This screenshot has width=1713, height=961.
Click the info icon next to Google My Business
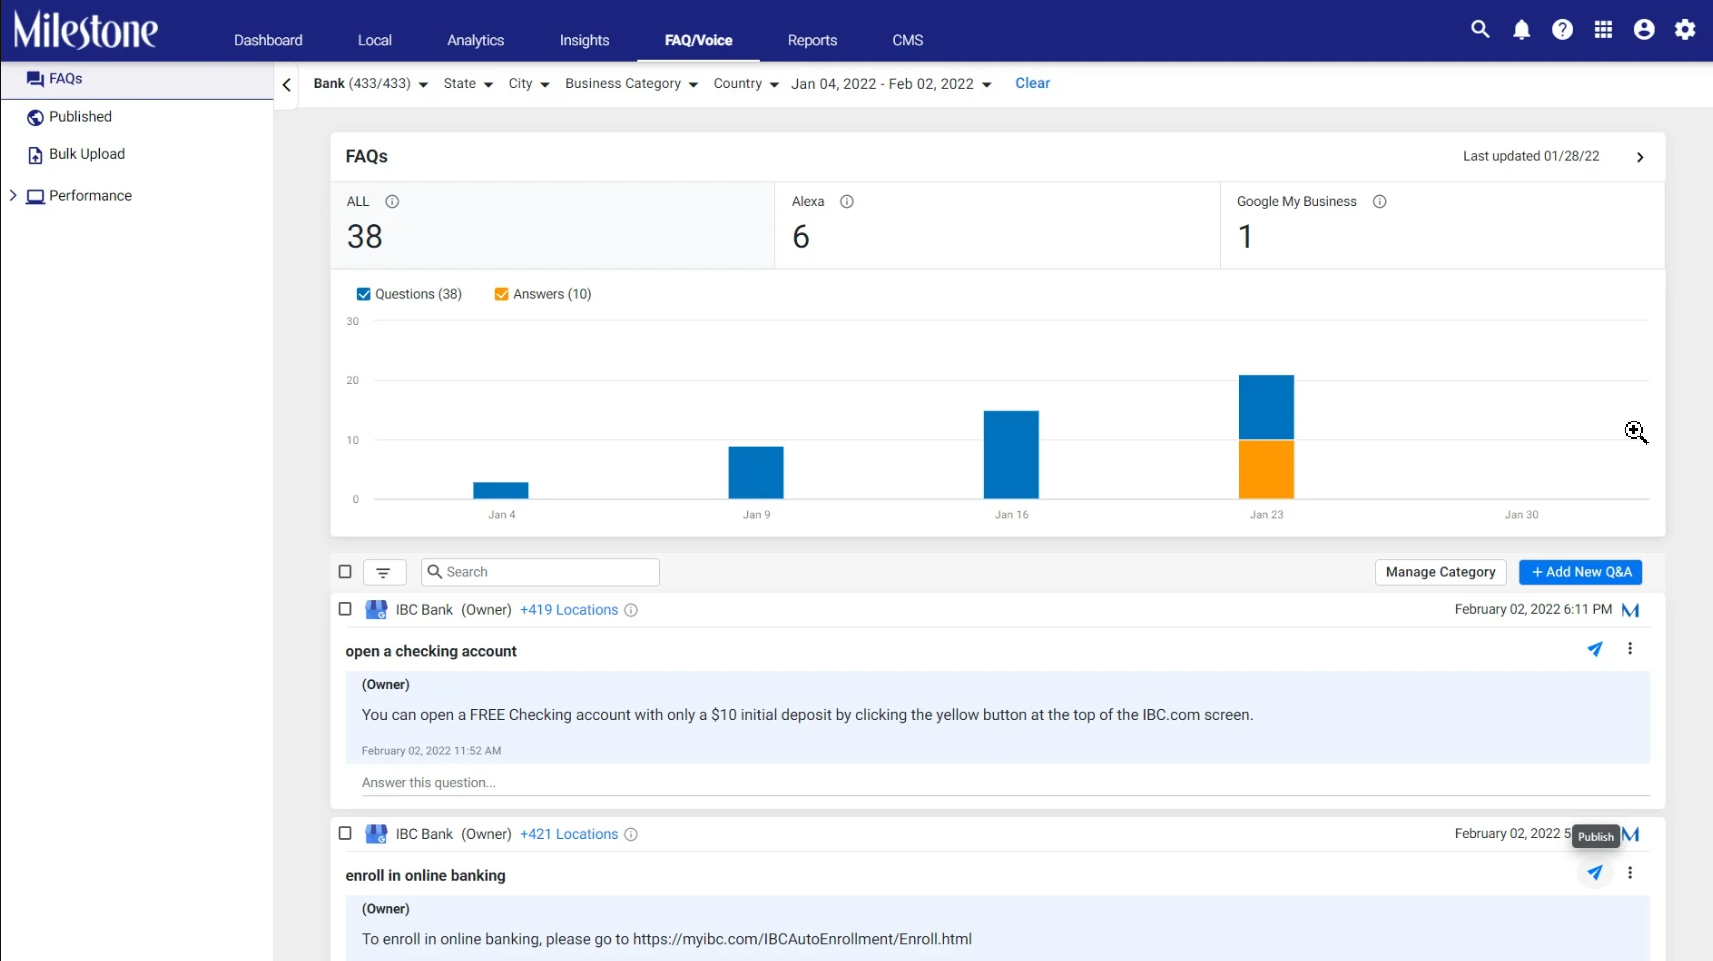(1379, 201)
